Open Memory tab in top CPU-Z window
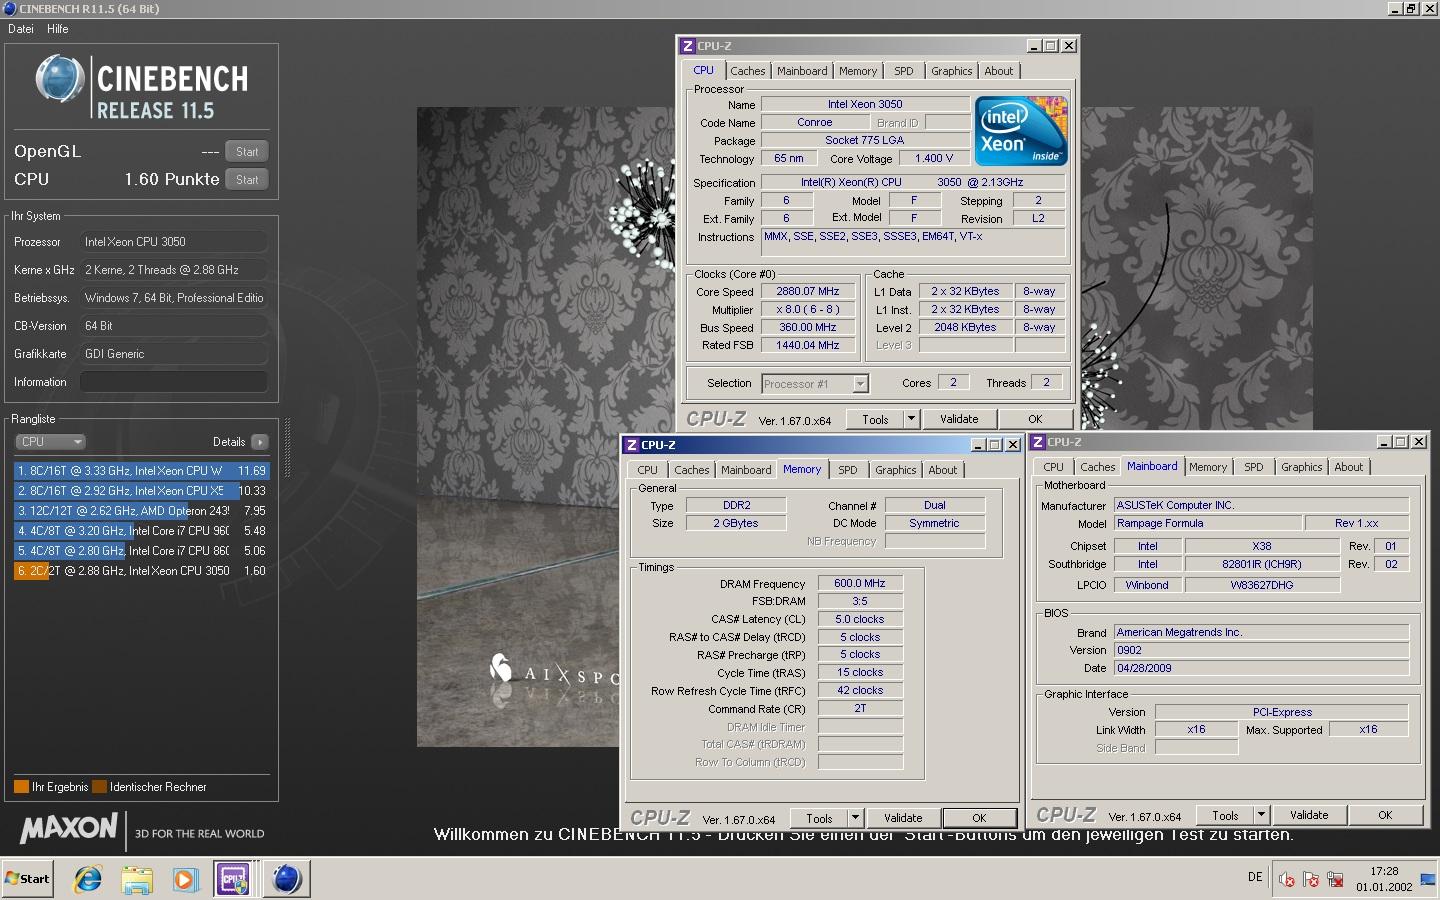Viewport: 1440px width, 900px height. pyautogui.click(x=858, y=71)
